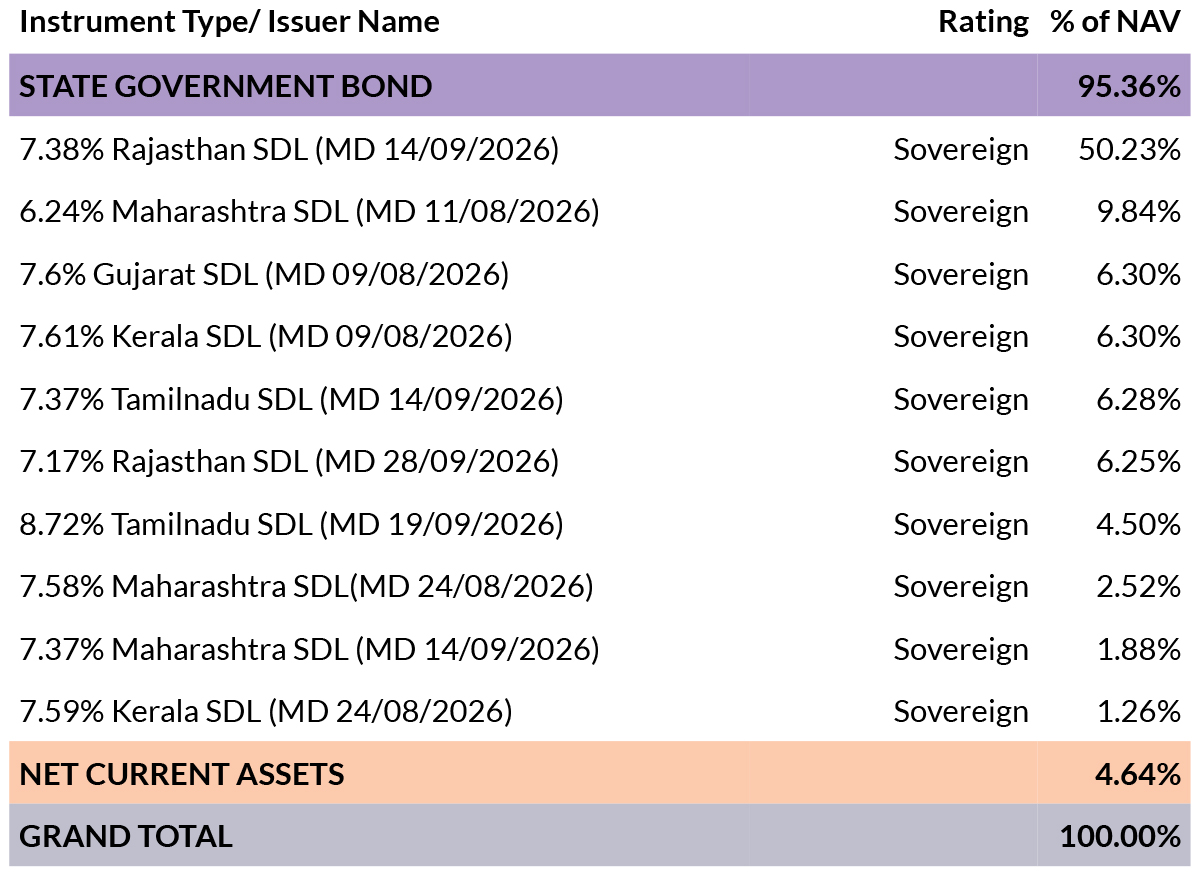Select 7.38% Rajasthan SDL entry
Viewport: 1200px width, 876px height.
click(x=289, y=149)
